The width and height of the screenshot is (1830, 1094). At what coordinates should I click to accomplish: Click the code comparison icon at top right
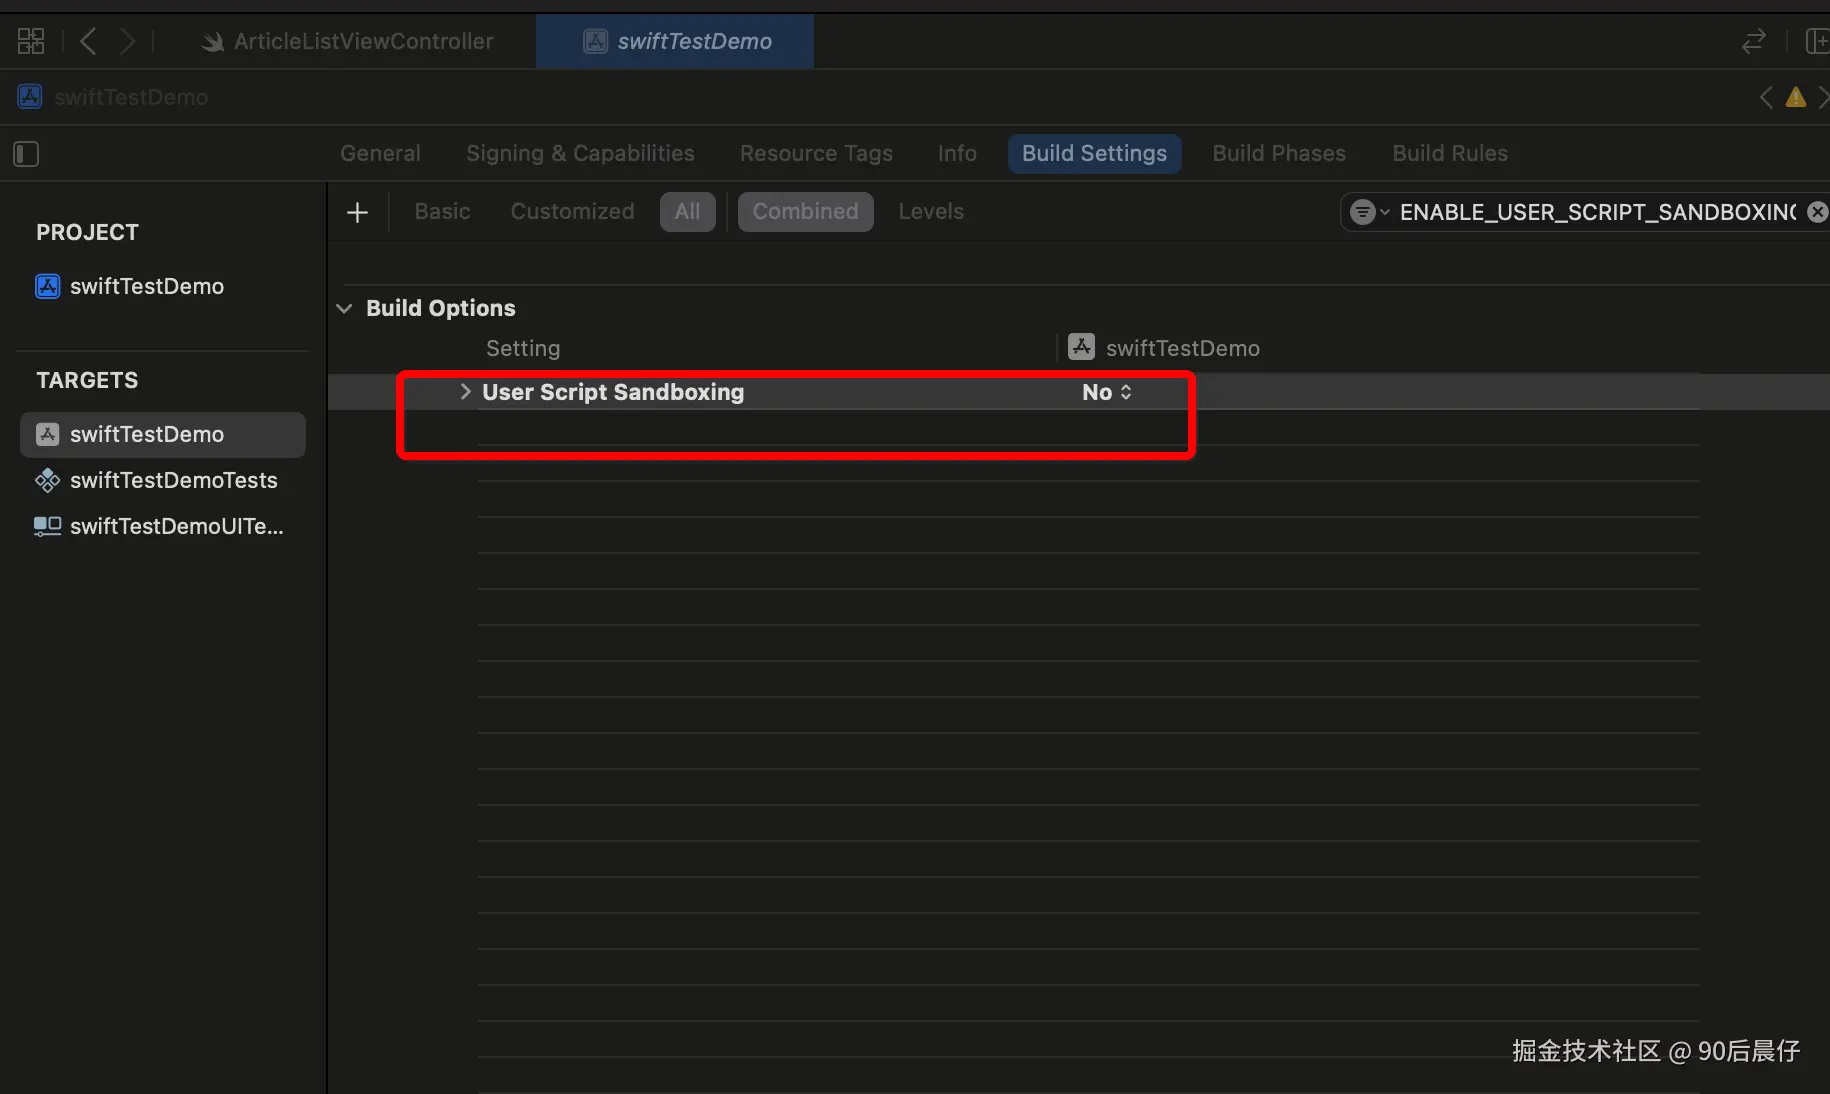point(1753,41)
